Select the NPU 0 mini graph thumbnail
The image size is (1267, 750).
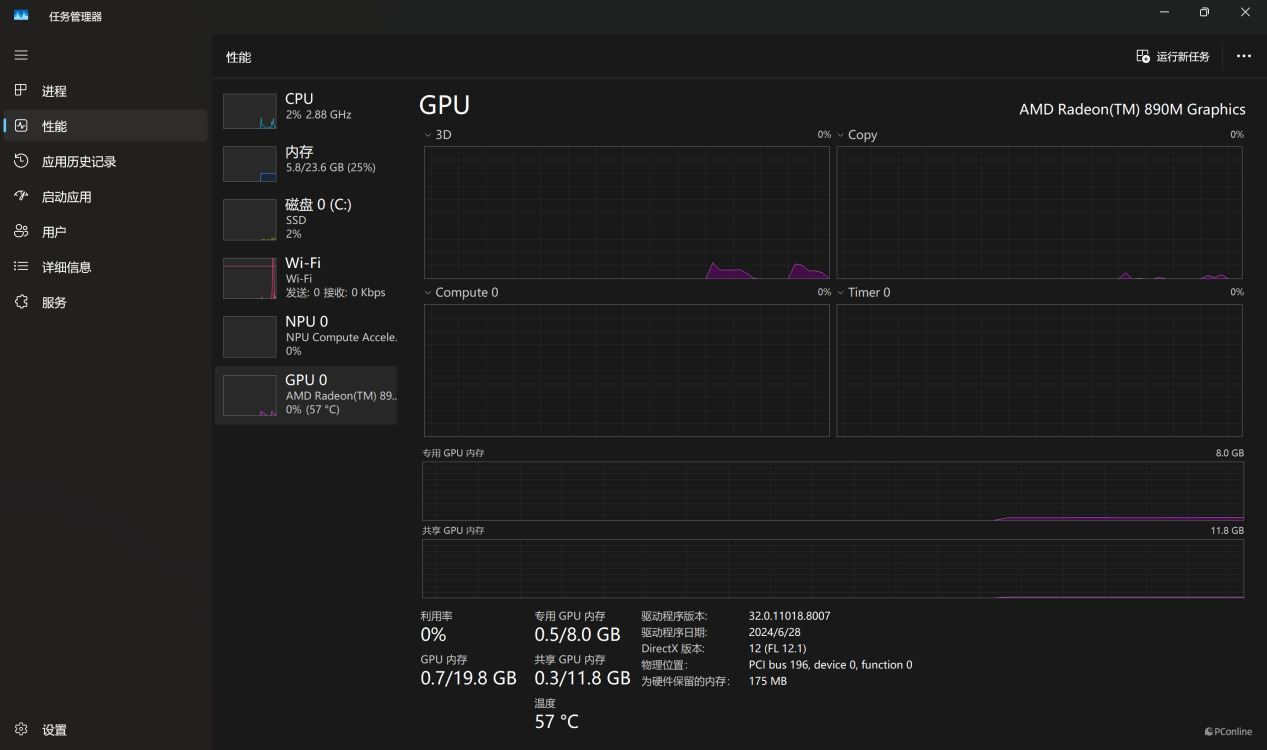[250, 337]
